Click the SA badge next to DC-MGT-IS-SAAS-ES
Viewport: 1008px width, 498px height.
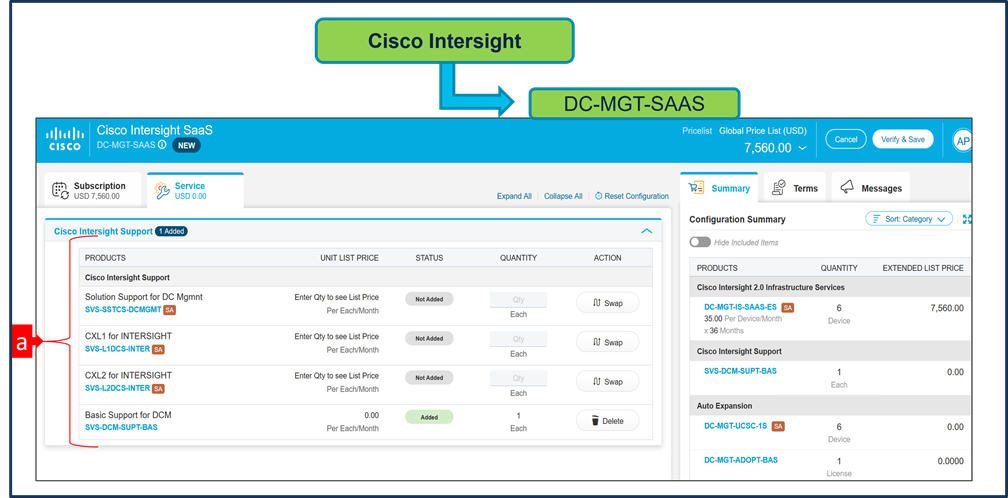[788, 308]
